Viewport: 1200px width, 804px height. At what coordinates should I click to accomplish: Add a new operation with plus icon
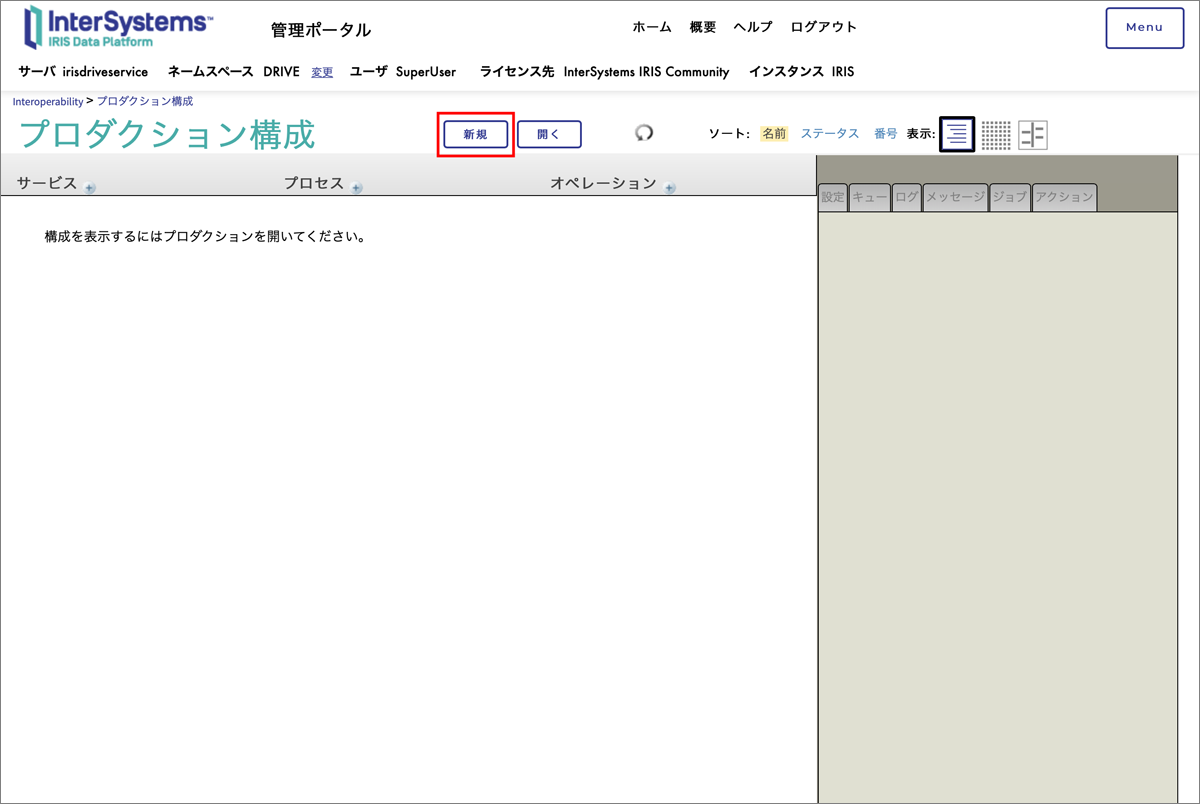(670, 188)
